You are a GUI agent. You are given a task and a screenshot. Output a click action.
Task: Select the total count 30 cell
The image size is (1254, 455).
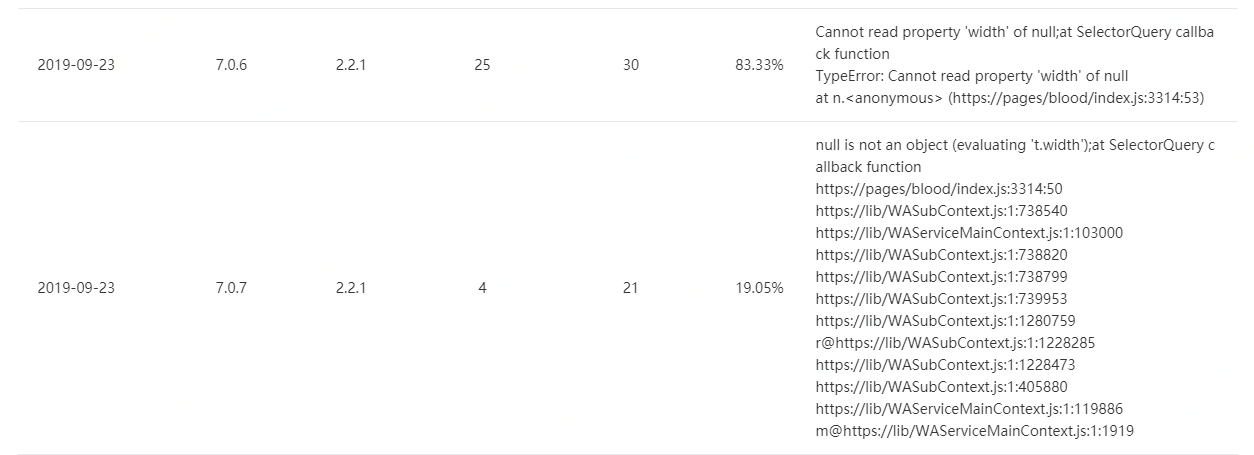(x=631, y=65)
